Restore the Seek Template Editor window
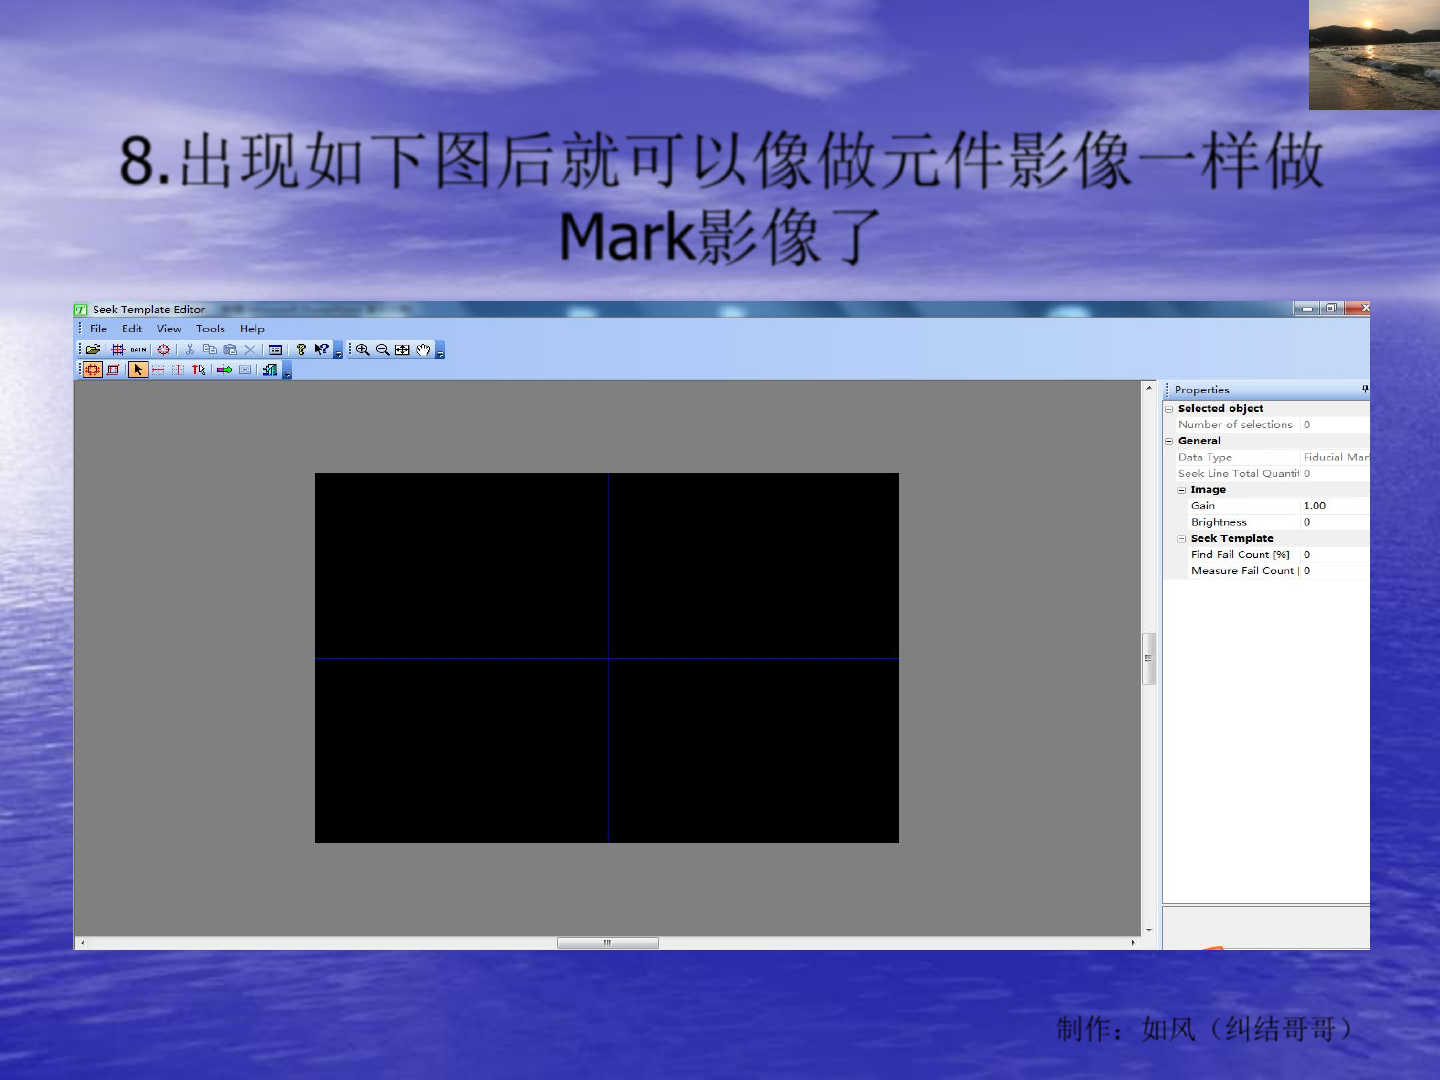 point(1332,309)
